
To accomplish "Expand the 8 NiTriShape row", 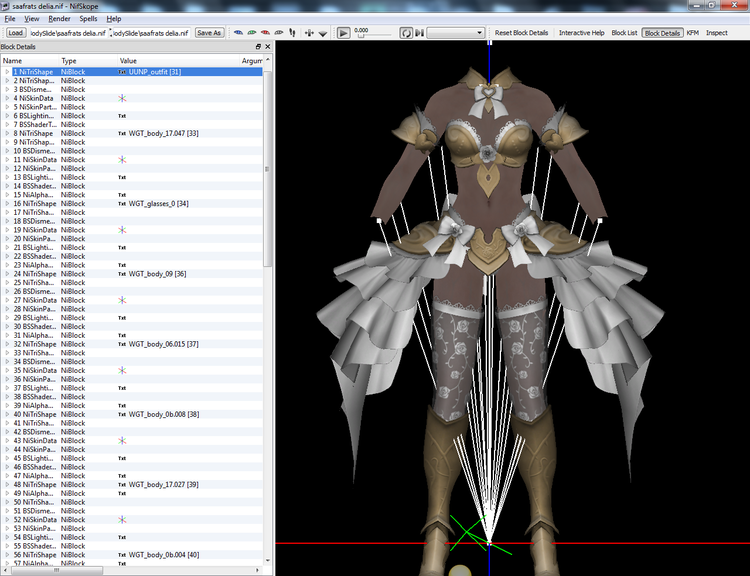I will 7,133.
